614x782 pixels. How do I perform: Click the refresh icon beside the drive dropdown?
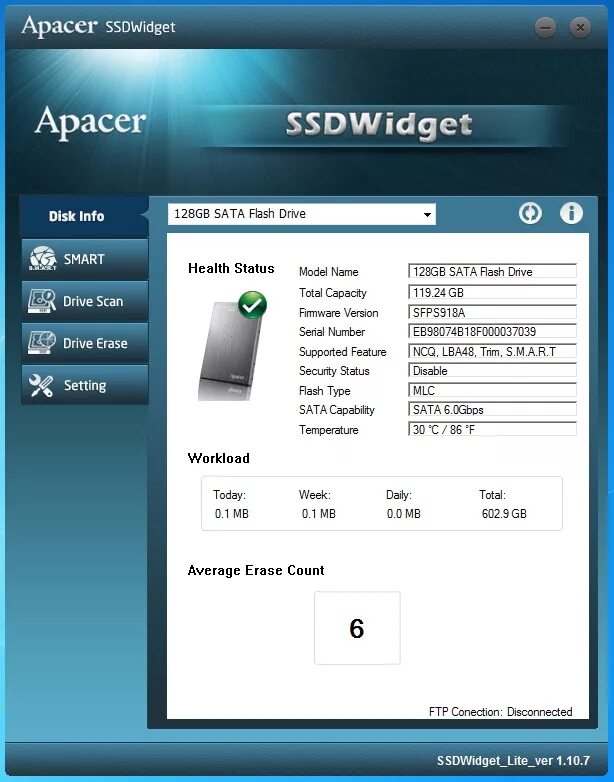[530, 213]
